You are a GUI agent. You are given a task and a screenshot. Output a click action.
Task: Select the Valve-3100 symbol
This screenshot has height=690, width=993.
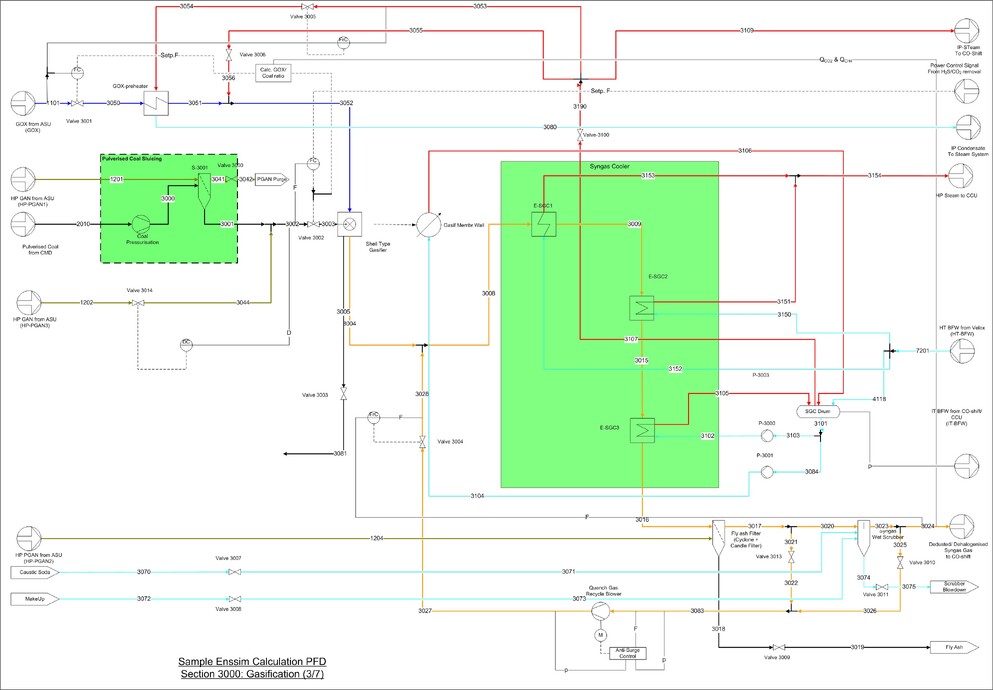point(579,135)
